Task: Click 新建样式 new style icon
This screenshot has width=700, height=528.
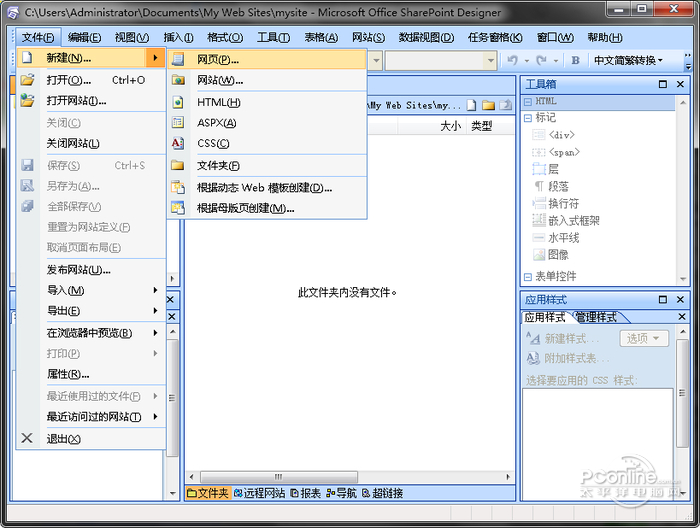Action: click(533, 338)
